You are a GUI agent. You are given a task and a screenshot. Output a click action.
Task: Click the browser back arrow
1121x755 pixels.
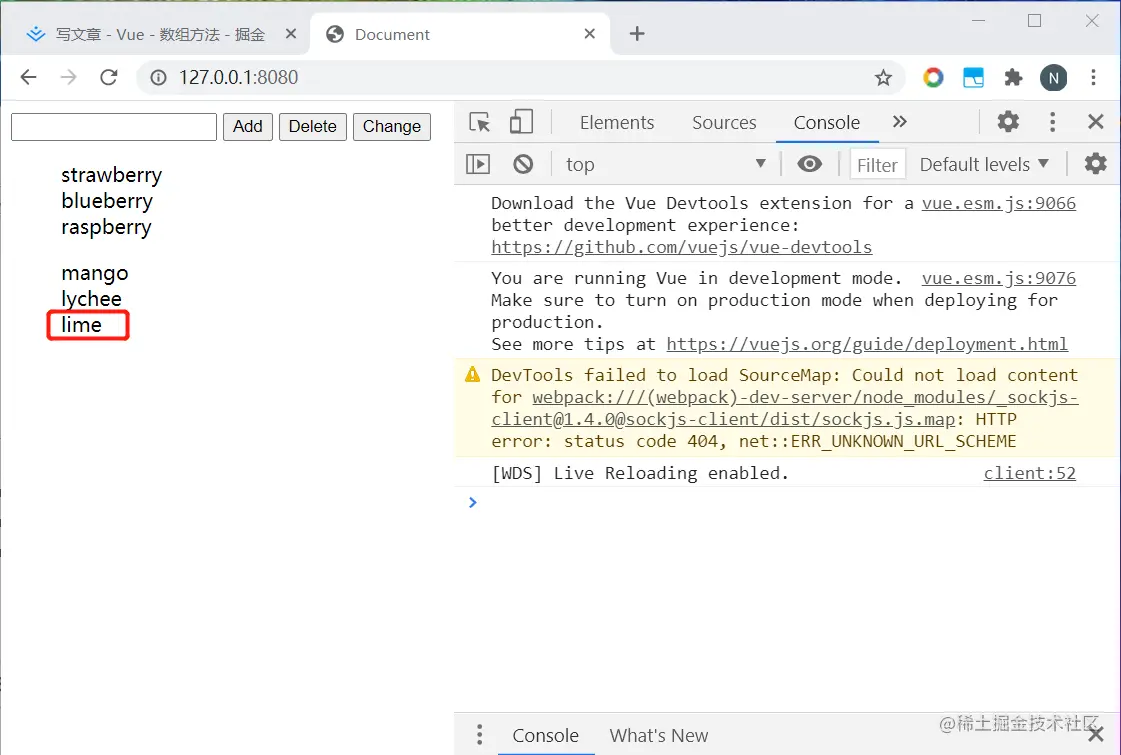click(x=29, y=77)
